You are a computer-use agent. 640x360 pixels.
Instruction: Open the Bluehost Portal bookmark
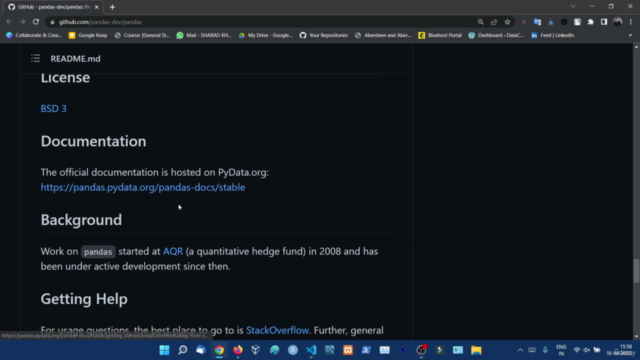[x=440, y=35]
